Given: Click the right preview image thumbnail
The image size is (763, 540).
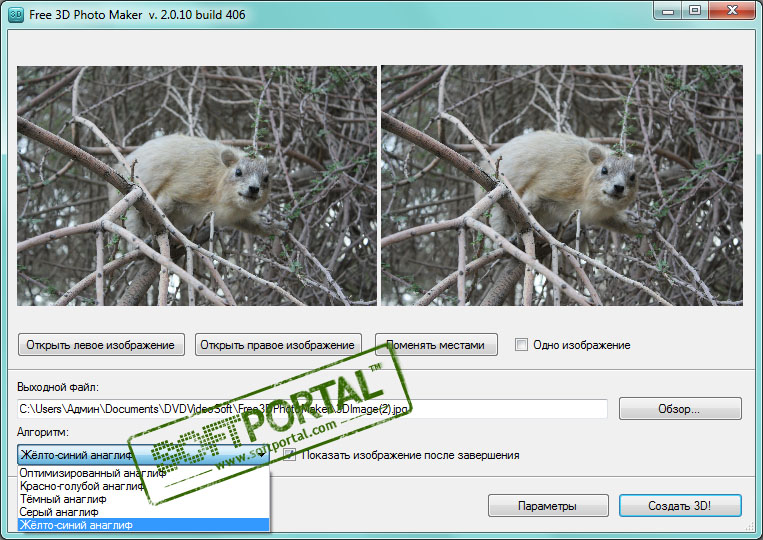Looking at the screenshot, I should click(562, 186).
